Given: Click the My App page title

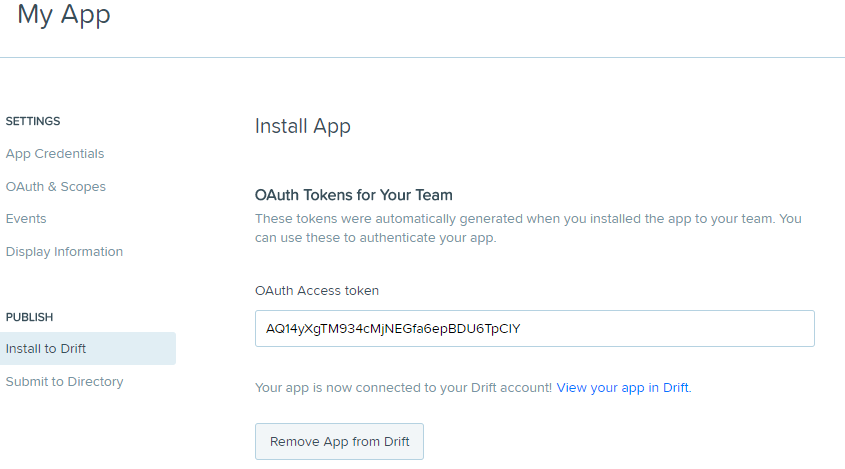Looking at the screenshot, I should [64, 14].
